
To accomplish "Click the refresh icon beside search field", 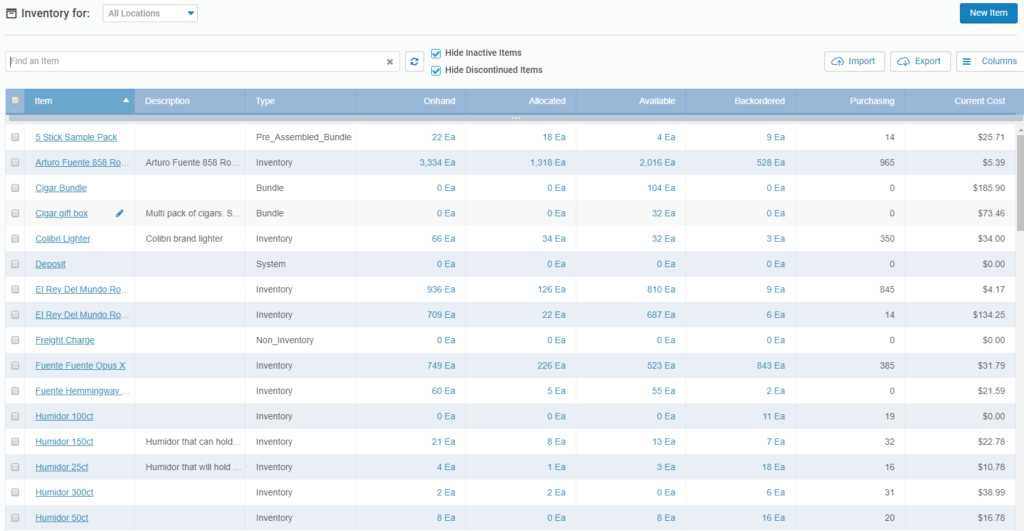I will [414, 61].
